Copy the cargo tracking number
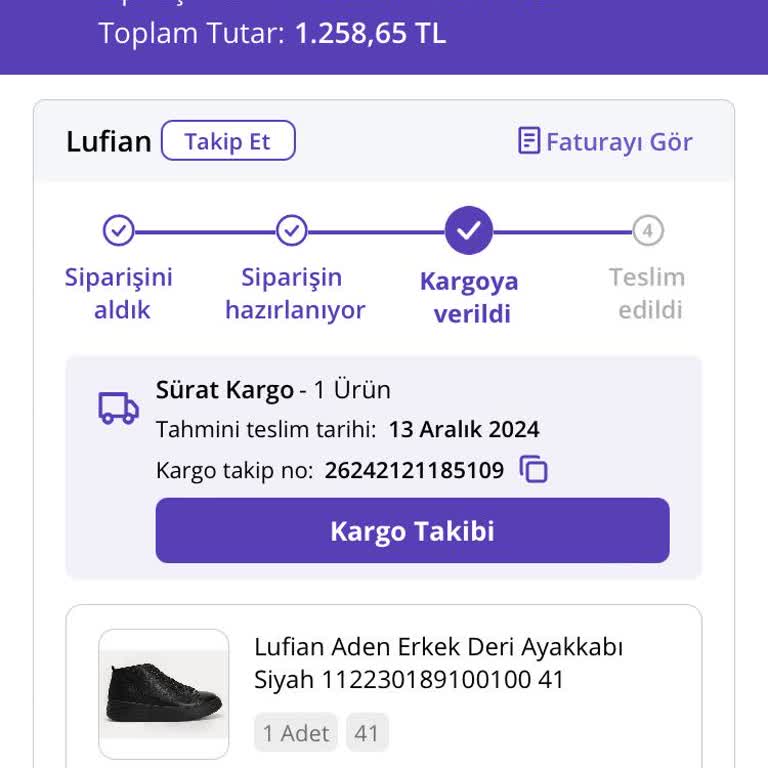 click(534, 469)
